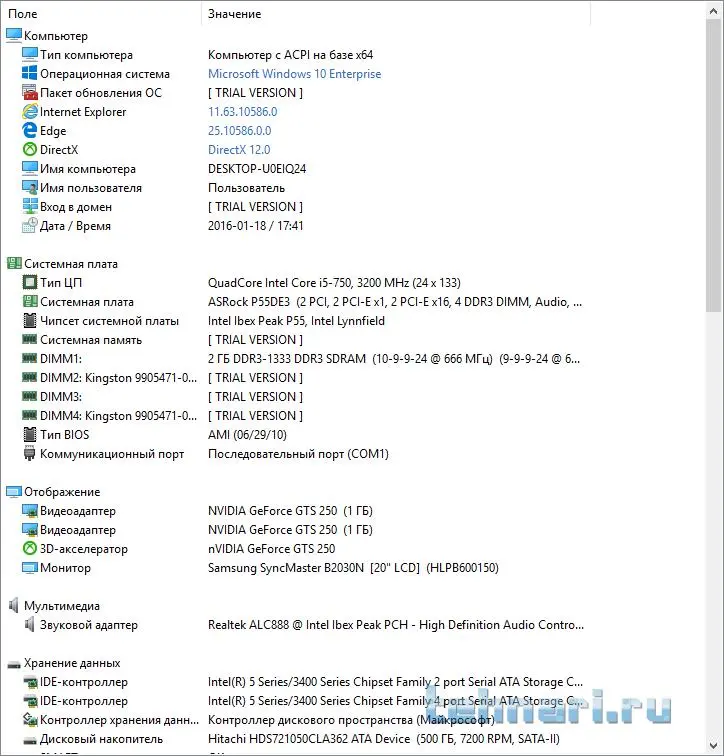The width and height of the screenshot is (724, 756).
Task: Select the AMI (06/29/10) BIOS value
Action: point(247,434)
